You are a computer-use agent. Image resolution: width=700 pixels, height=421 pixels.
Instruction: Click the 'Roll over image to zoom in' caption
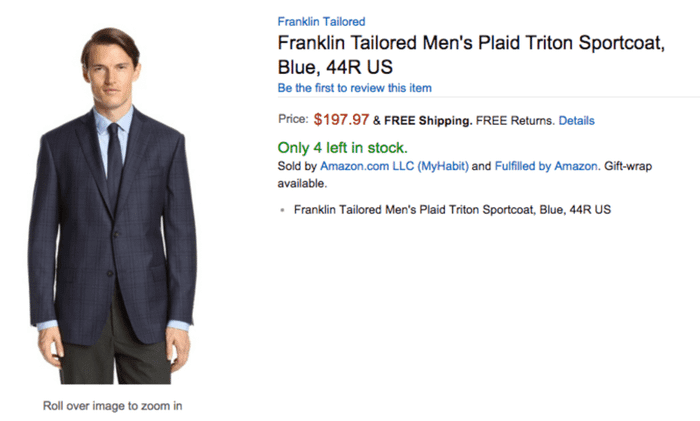pos(112,406)
